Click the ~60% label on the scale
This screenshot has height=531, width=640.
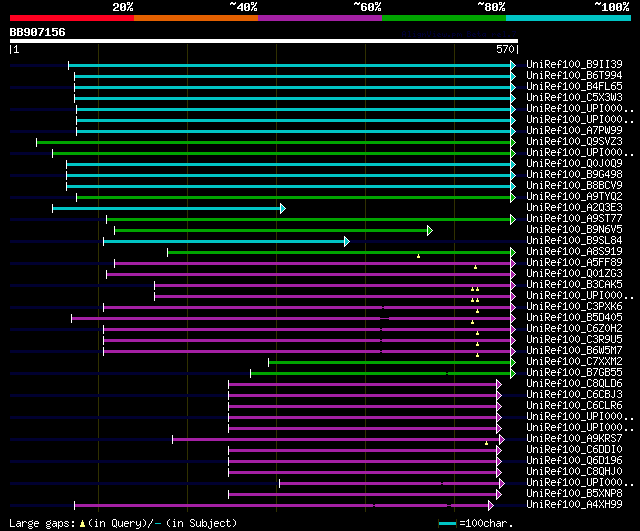367,7
